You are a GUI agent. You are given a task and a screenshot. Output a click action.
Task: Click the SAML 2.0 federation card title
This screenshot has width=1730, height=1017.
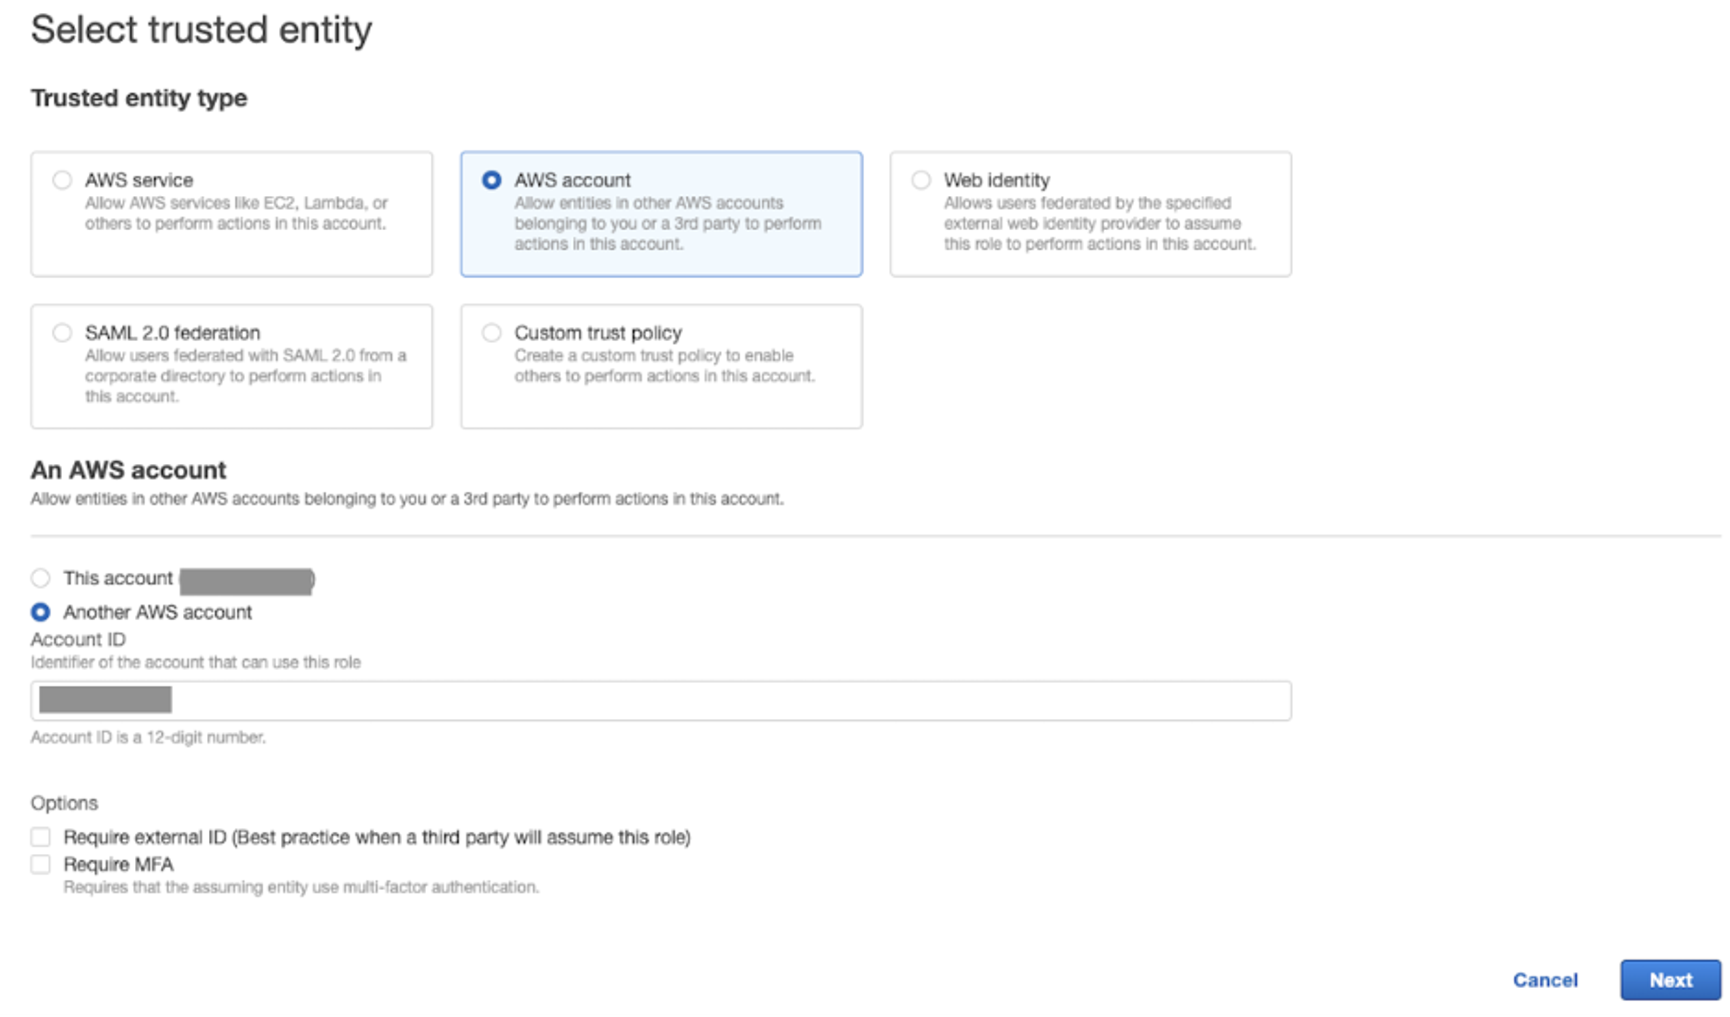point(172,333)
